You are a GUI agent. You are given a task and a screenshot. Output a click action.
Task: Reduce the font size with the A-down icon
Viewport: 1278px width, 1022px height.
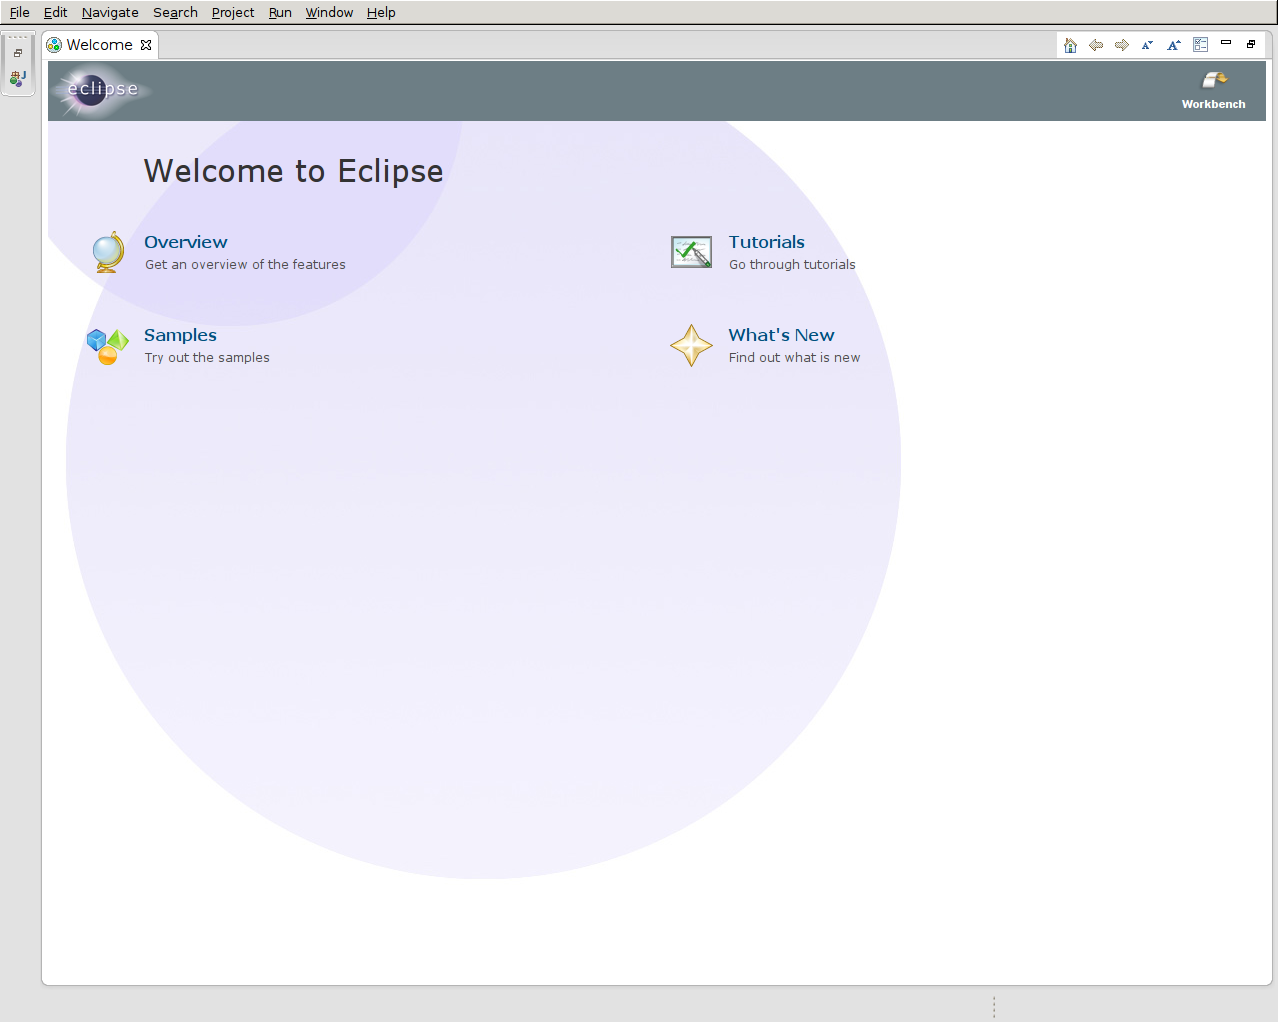(1148, 45)
